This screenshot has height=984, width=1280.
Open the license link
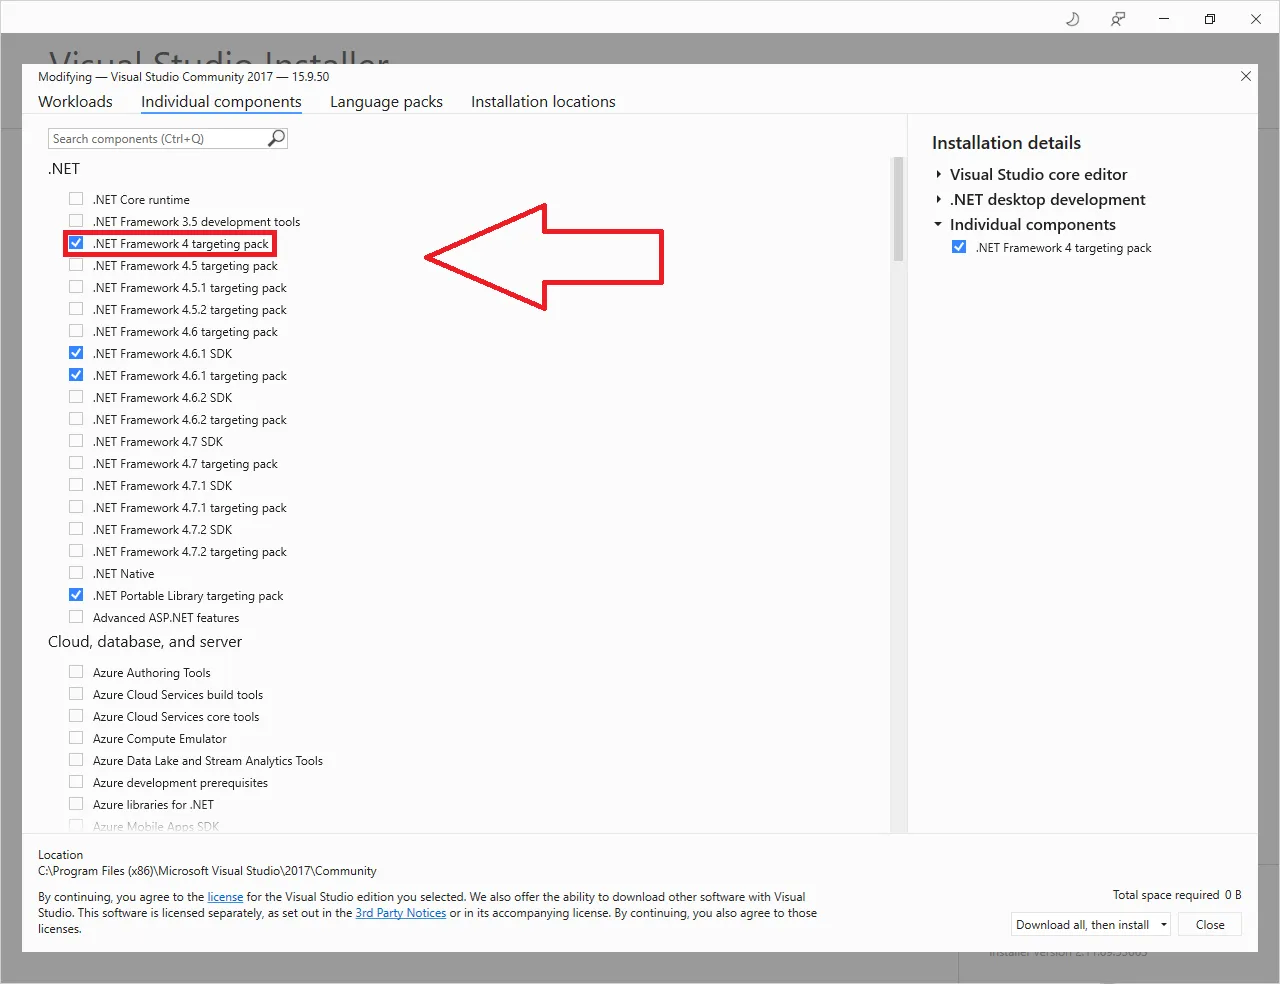click(225, 897)
